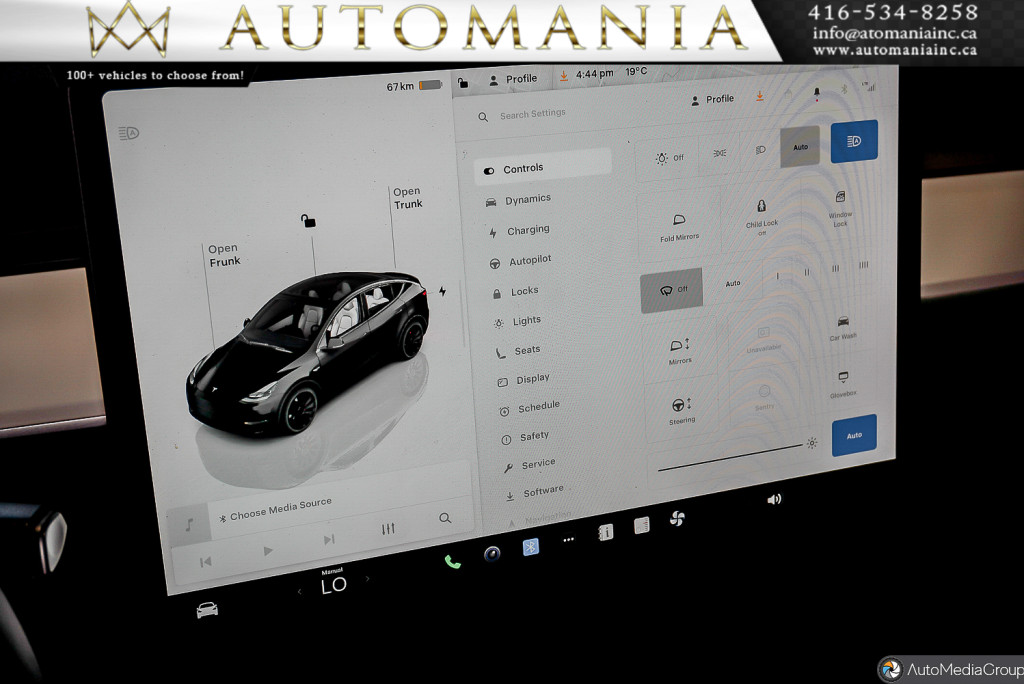Turn headlights to Off
Screen dimensions: 1024x684
[669, 158]
